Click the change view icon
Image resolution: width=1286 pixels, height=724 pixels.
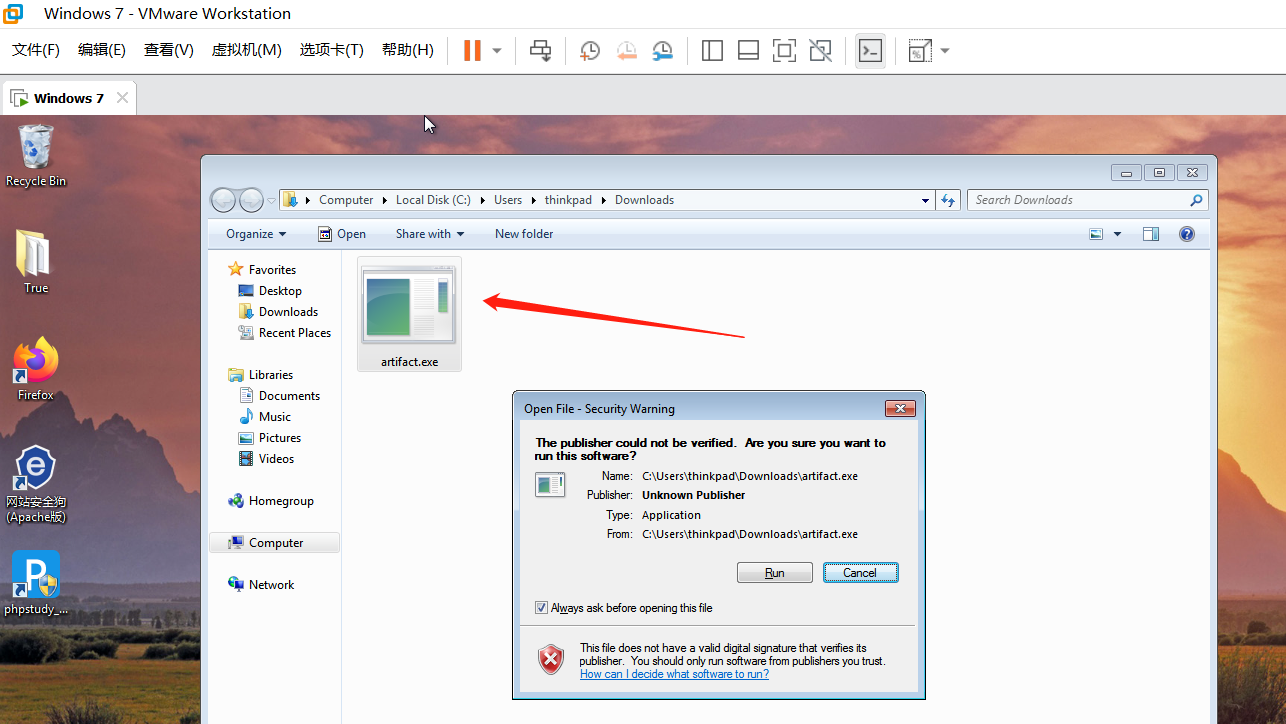coord(1096,234)
